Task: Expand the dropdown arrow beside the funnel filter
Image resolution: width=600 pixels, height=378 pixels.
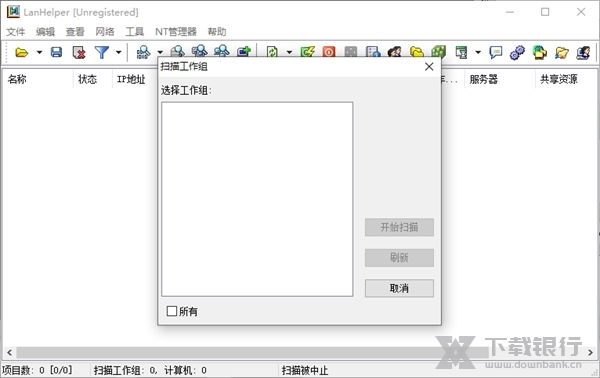Action: tap(119, 52)
